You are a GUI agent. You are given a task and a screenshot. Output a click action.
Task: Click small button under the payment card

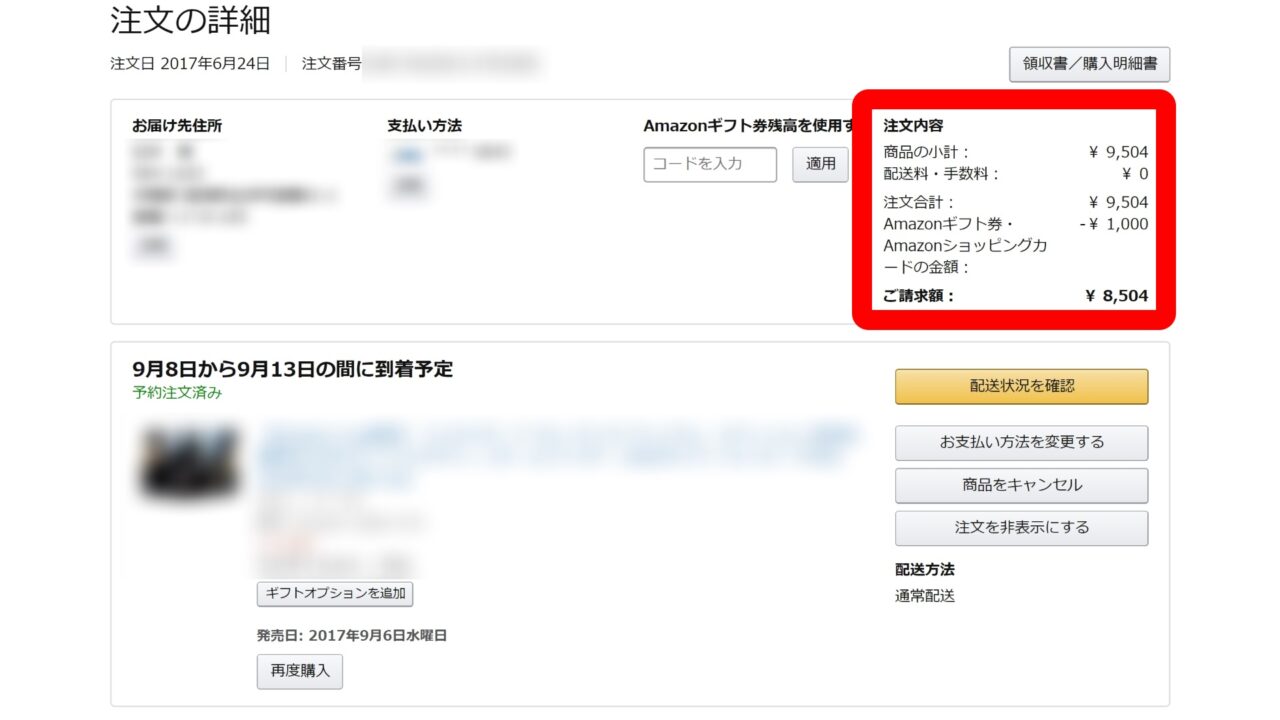(406, 186)
